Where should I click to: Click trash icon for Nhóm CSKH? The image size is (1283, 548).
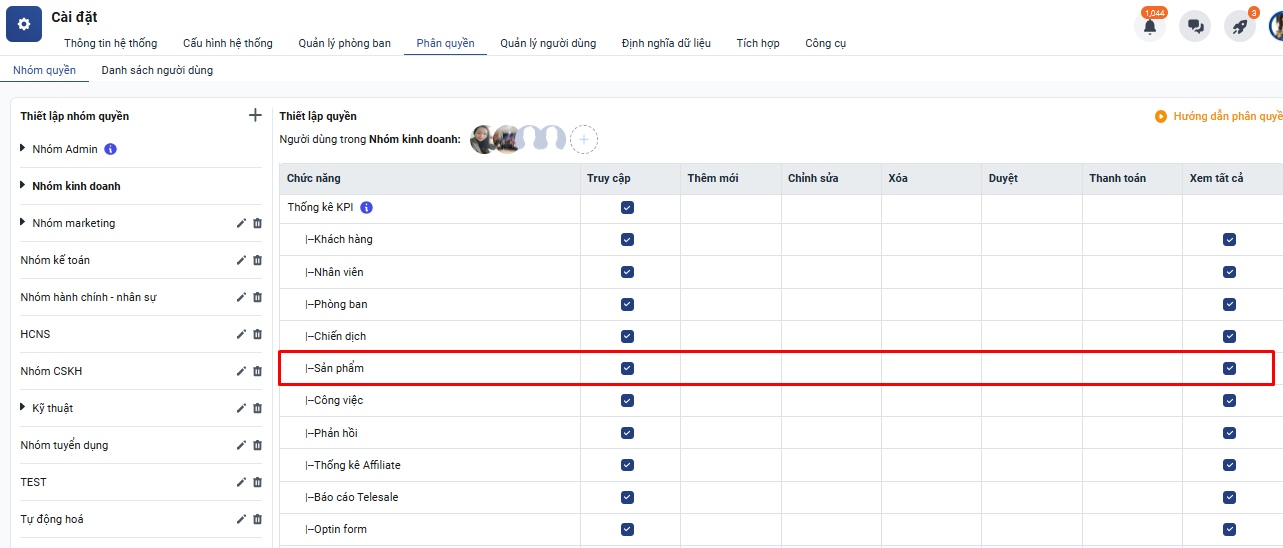[257, 371]
